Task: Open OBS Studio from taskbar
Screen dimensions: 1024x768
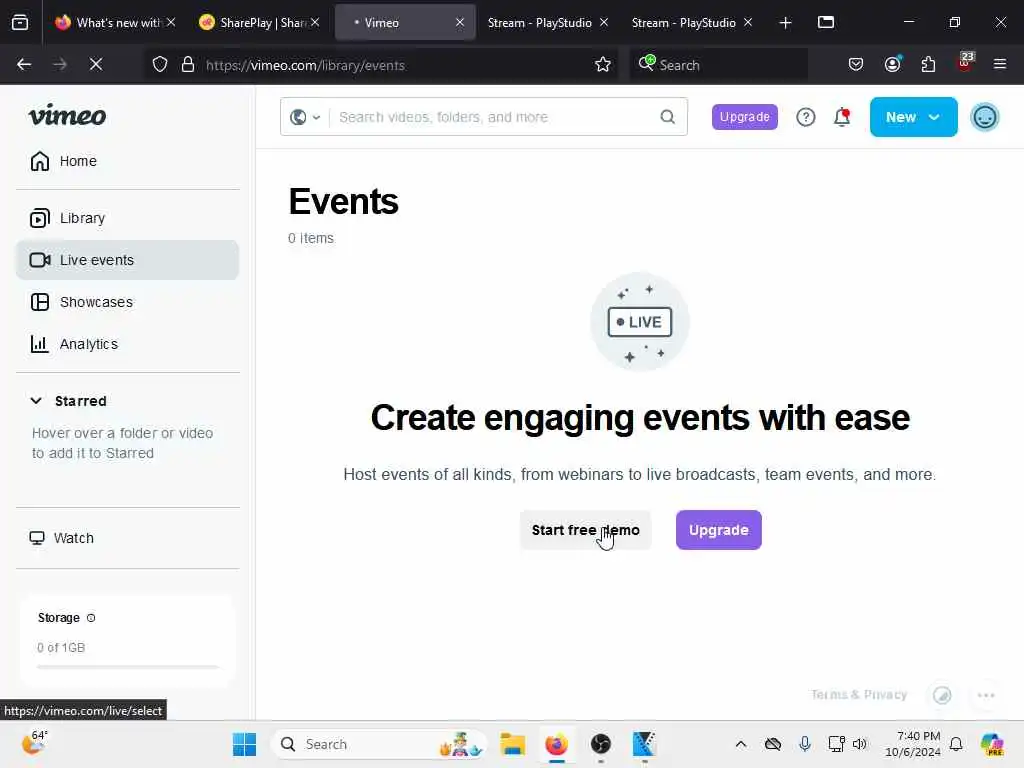Action: [600, 744]
